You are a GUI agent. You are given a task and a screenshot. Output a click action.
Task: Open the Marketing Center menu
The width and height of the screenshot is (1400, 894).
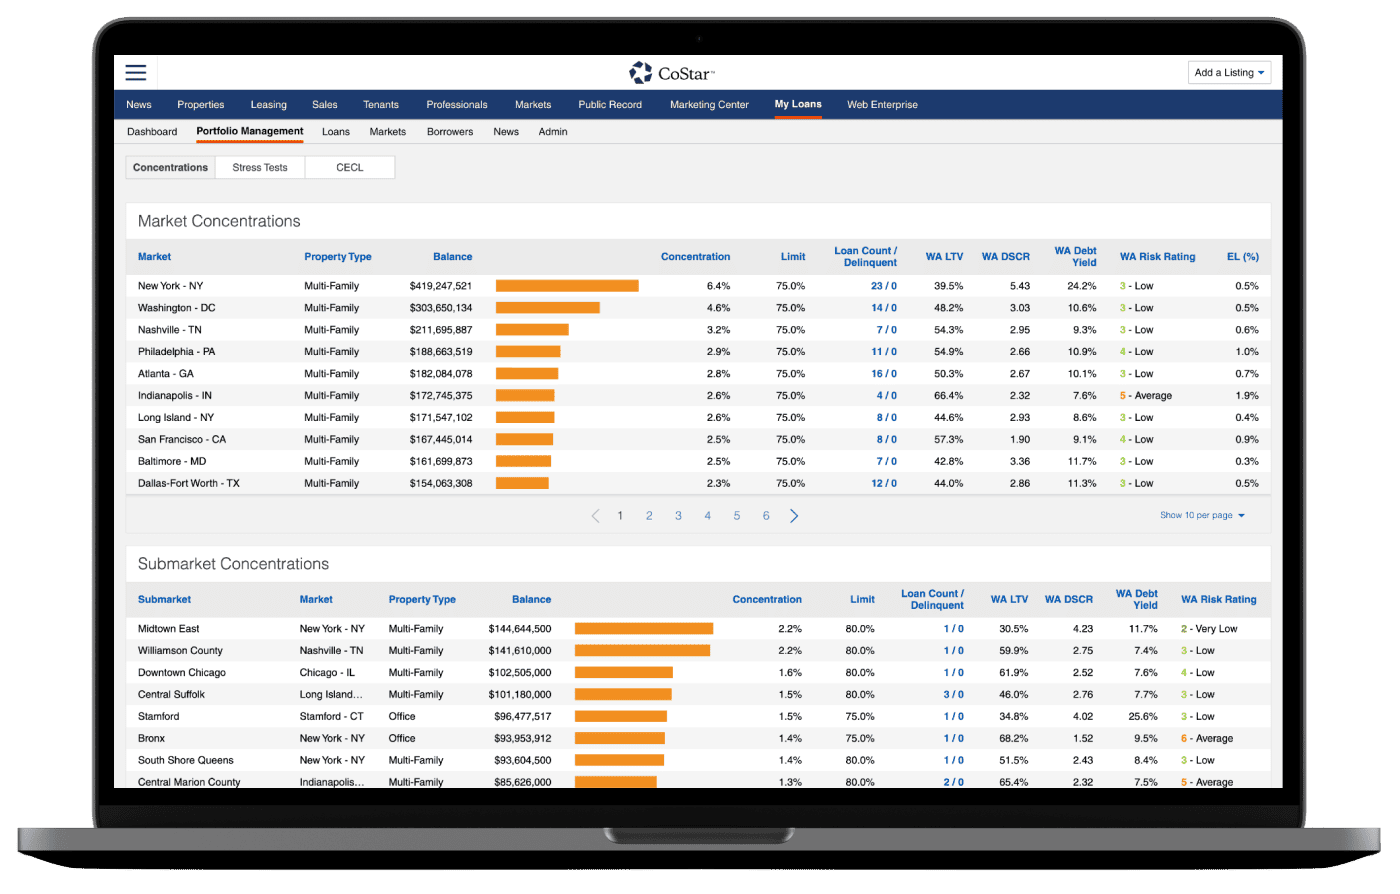[x=709, y=105]
